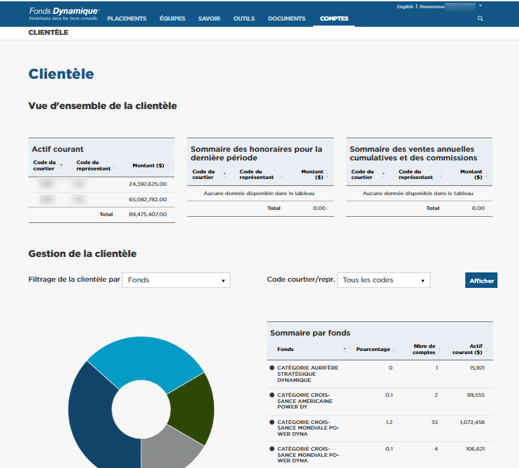The width and height of the screenshot is (519, 468).
Task: Click bullet beside Catégorie Croissance Américaine Power
Action: click(x=272, y=395)
